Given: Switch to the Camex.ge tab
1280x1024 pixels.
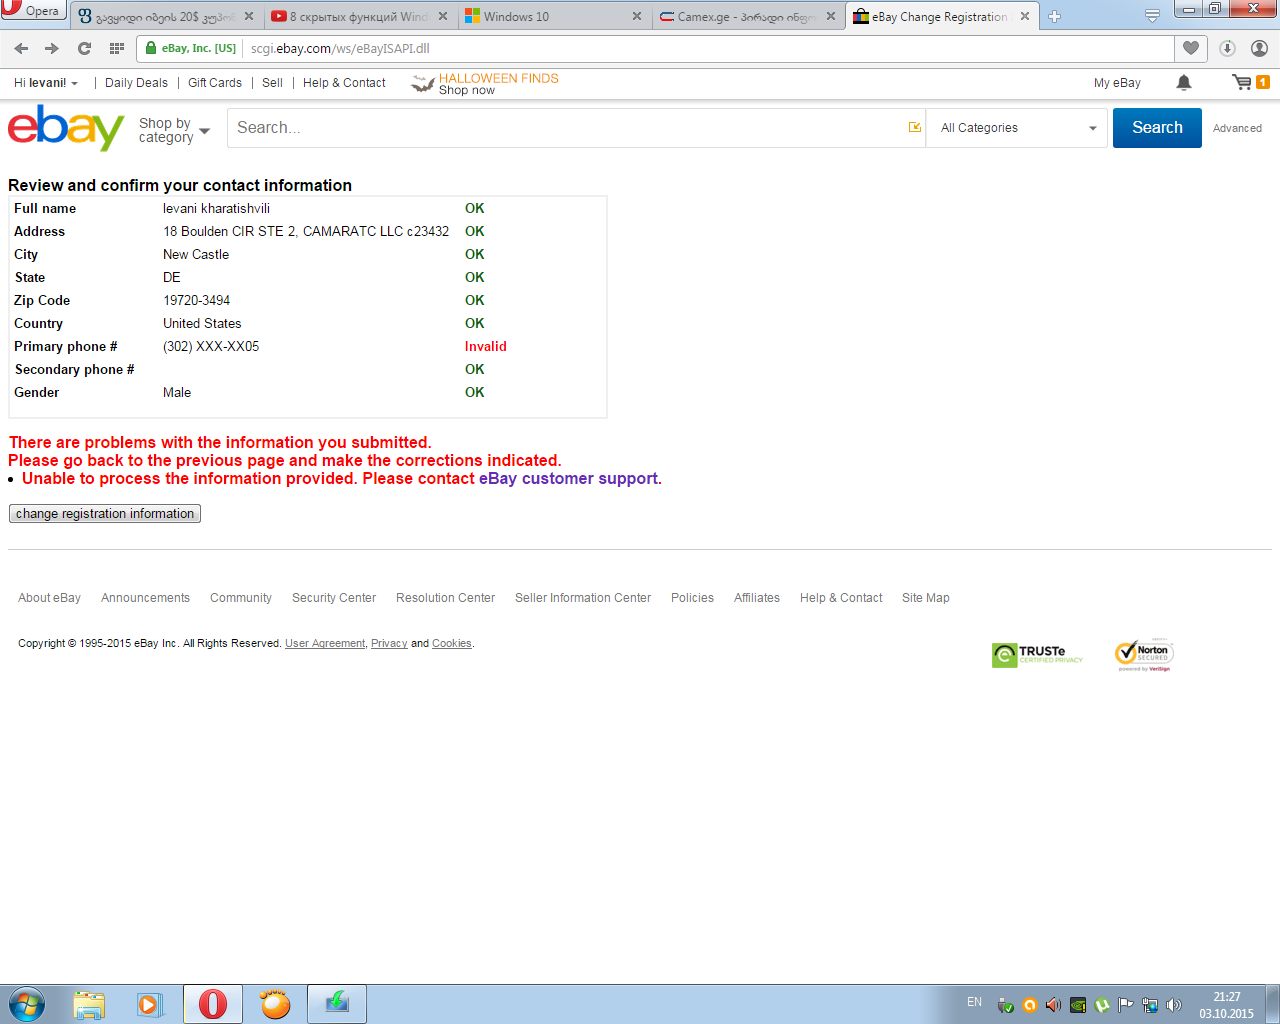Looking at the screenshot, I should click(x=747, y=16).
